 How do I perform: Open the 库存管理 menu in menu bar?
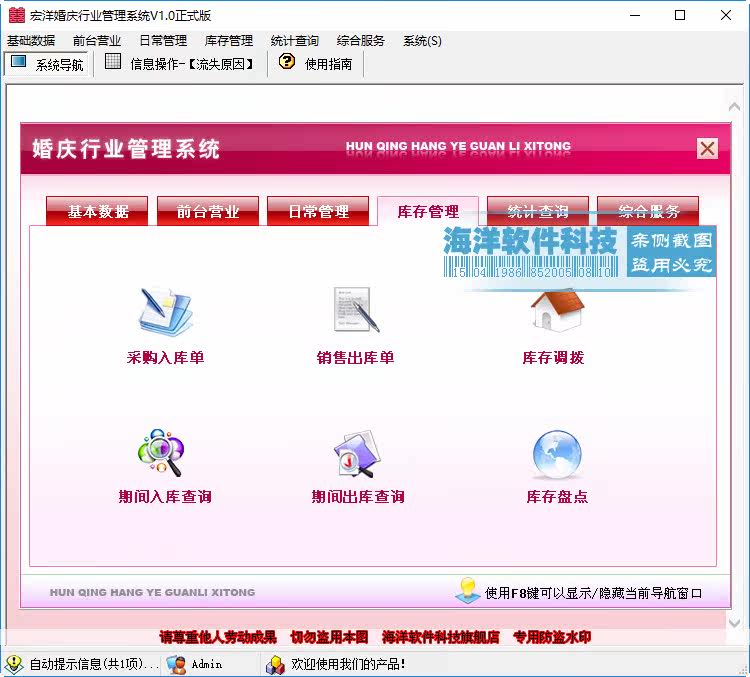click(229, 41)
